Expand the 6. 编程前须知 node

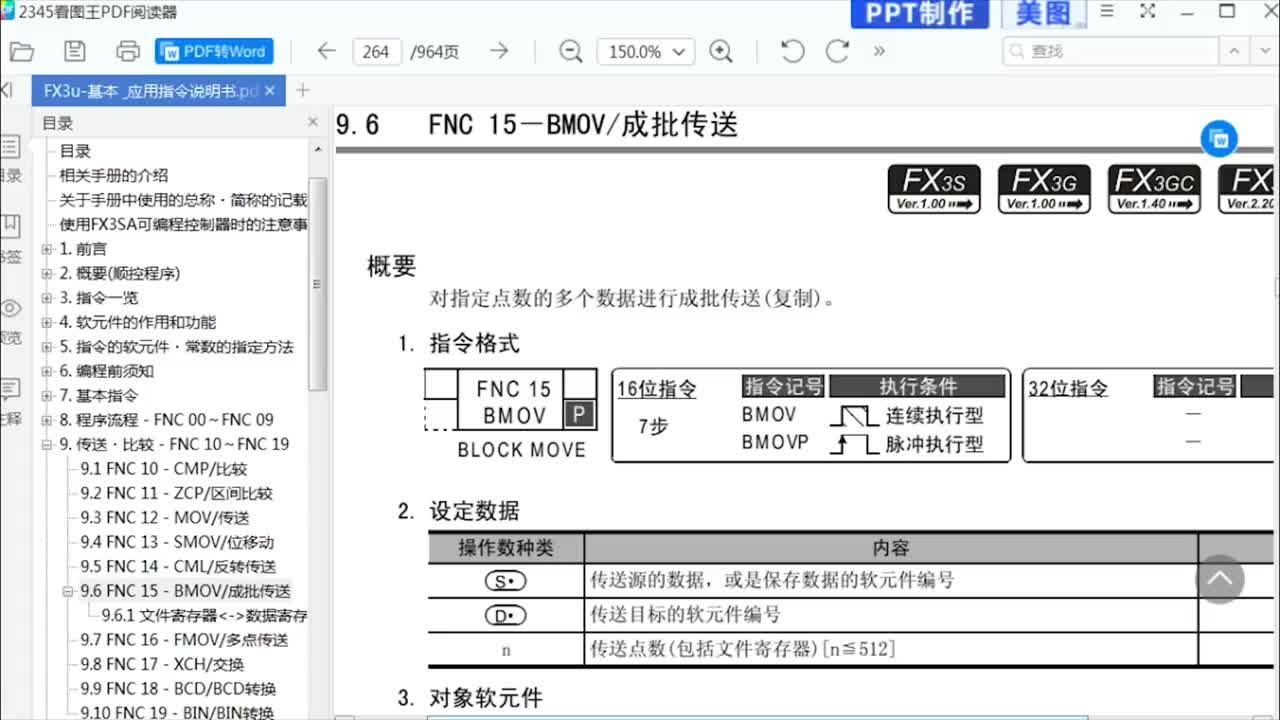[x=47, y=371]
